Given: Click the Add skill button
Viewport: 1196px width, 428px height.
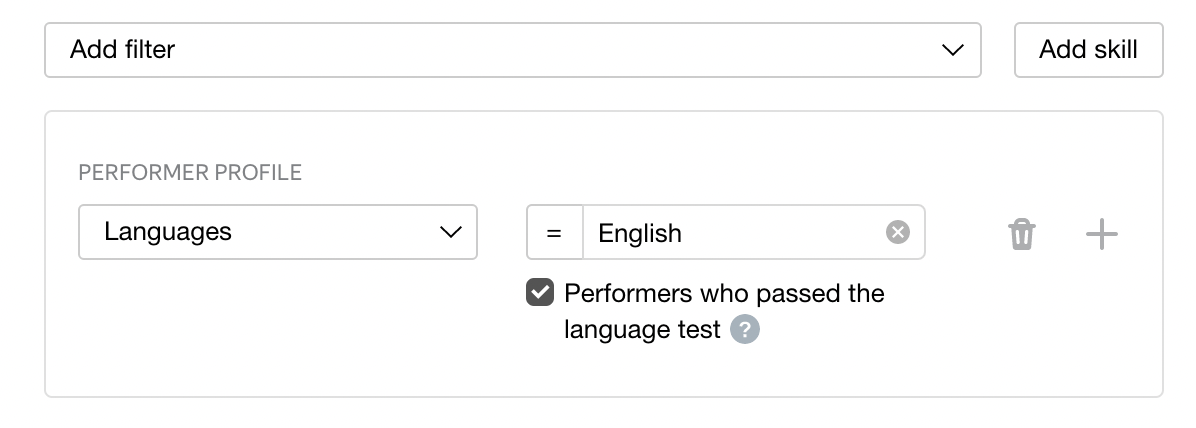Looking at the screenshot, I should coord(1088,50).
